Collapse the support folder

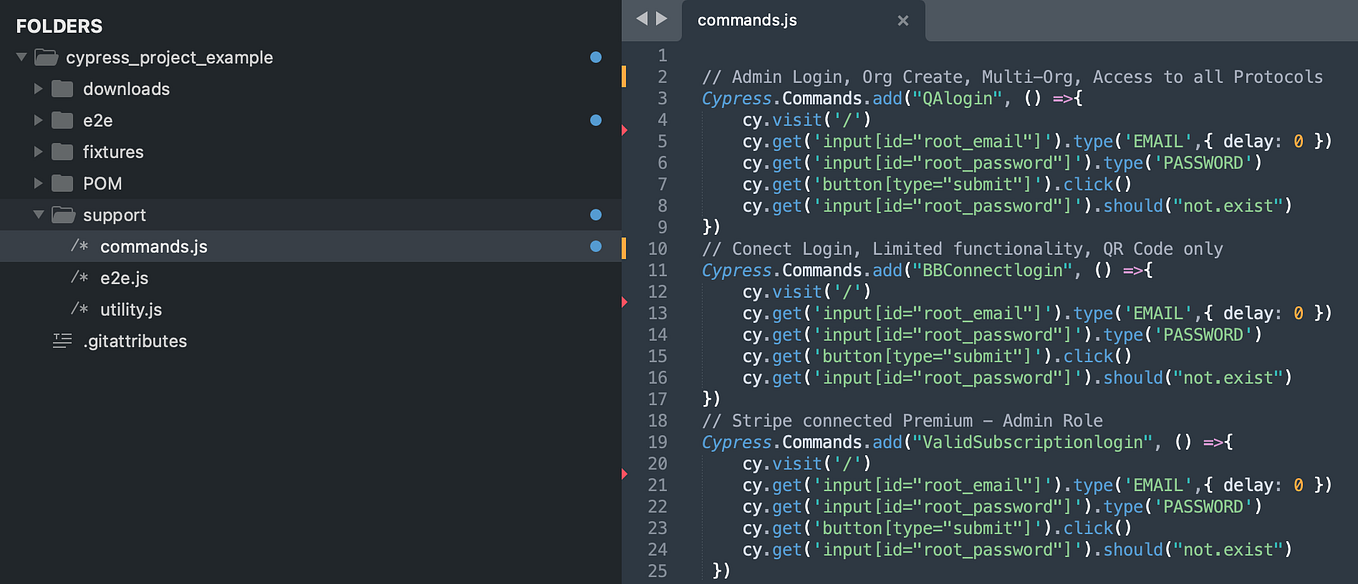click(38, 215)
